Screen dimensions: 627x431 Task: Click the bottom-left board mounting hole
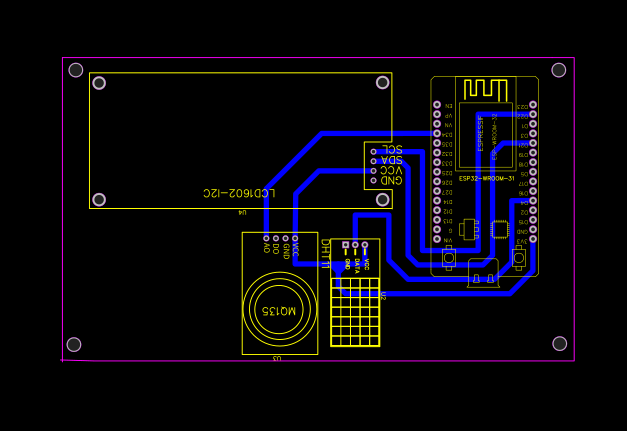point(74,344)
